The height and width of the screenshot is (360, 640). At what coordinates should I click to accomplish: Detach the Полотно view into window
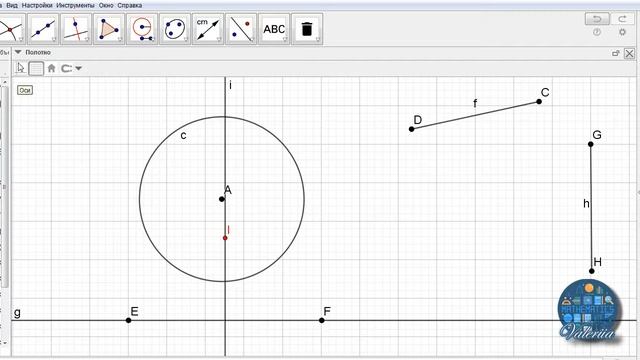click(x=616, y=53)
